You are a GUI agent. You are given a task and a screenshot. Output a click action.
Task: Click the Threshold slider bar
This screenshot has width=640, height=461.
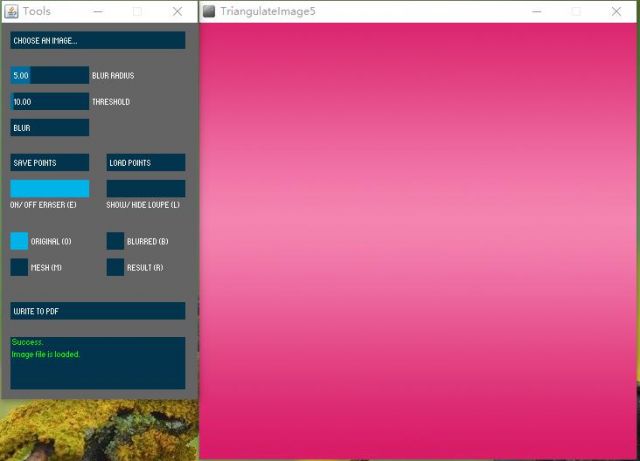pos(49,101)
